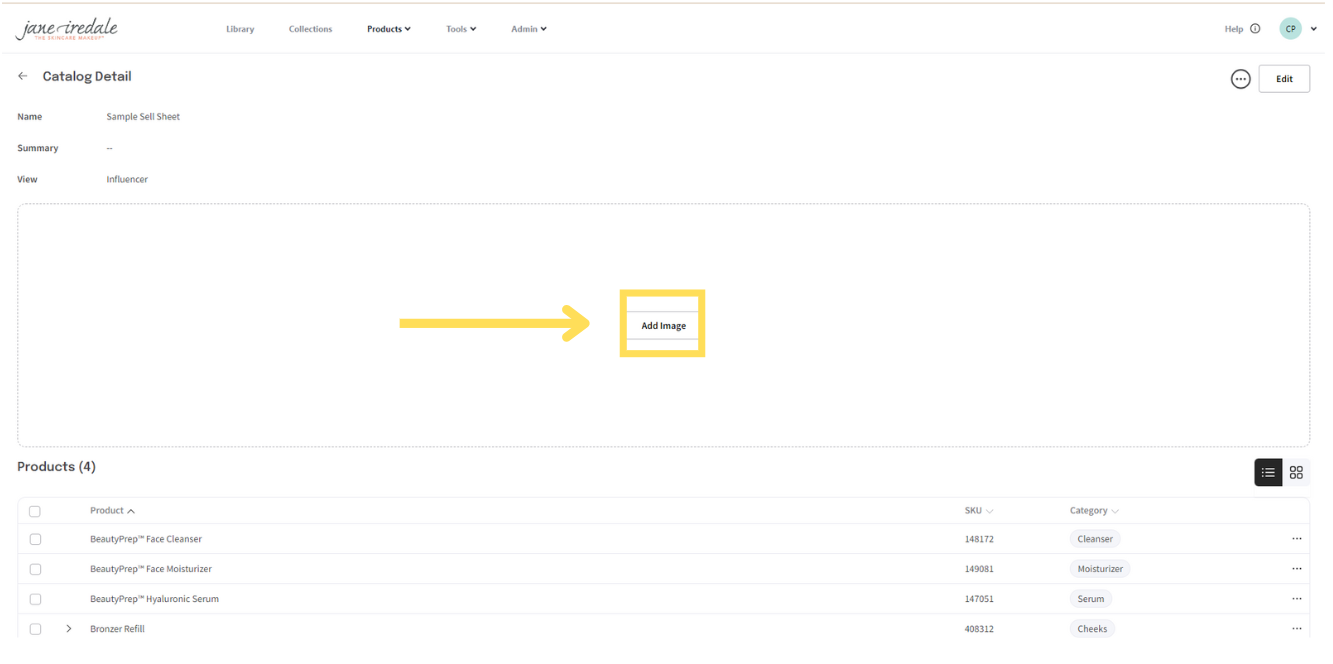The height and width of the screenshot is (664, 1333).
Task: Click the Help info icon
Action: pos(1255,29)
